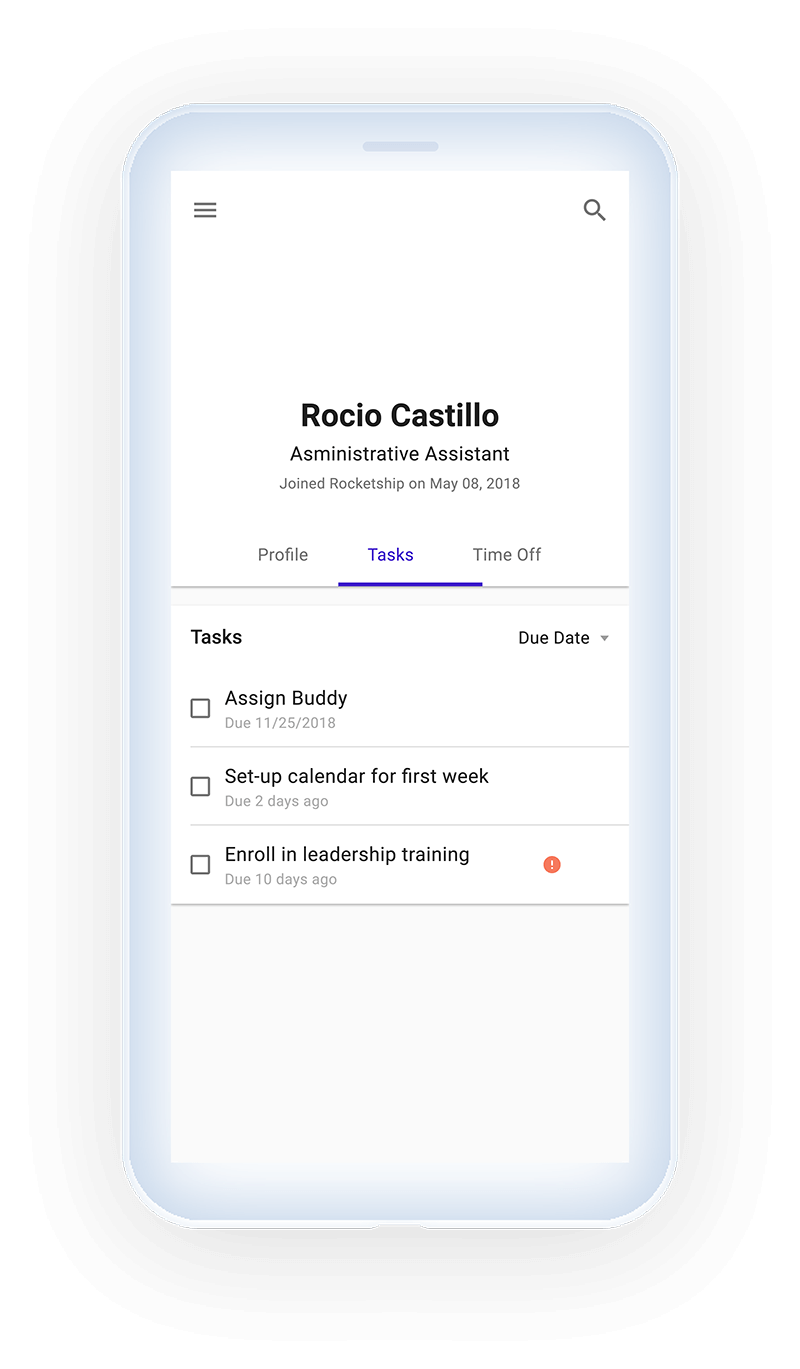Open the Set-up calendar for first week task
The image size is (800, 1369).
(357, 776)
